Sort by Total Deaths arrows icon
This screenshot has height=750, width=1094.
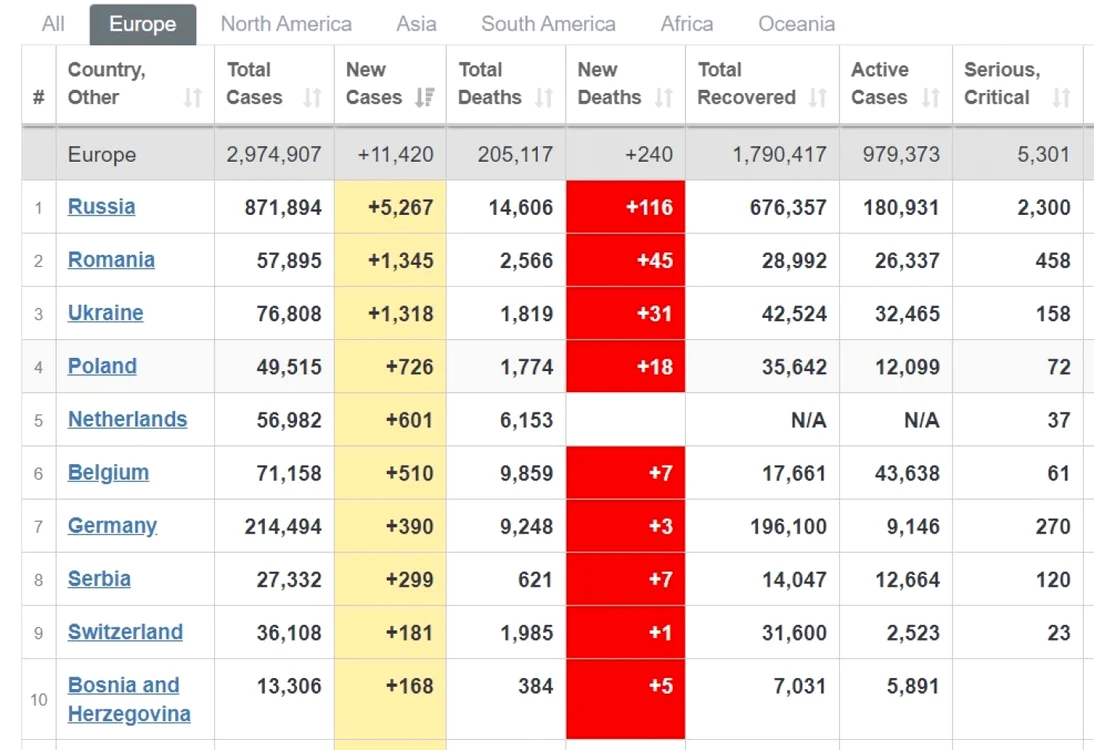(544, 98)
